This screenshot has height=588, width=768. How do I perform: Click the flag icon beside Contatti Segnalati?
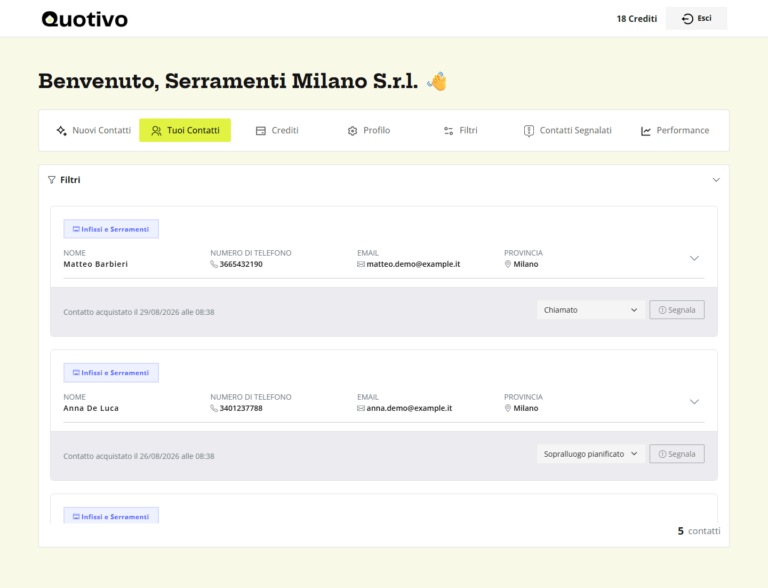coord(529,131)
